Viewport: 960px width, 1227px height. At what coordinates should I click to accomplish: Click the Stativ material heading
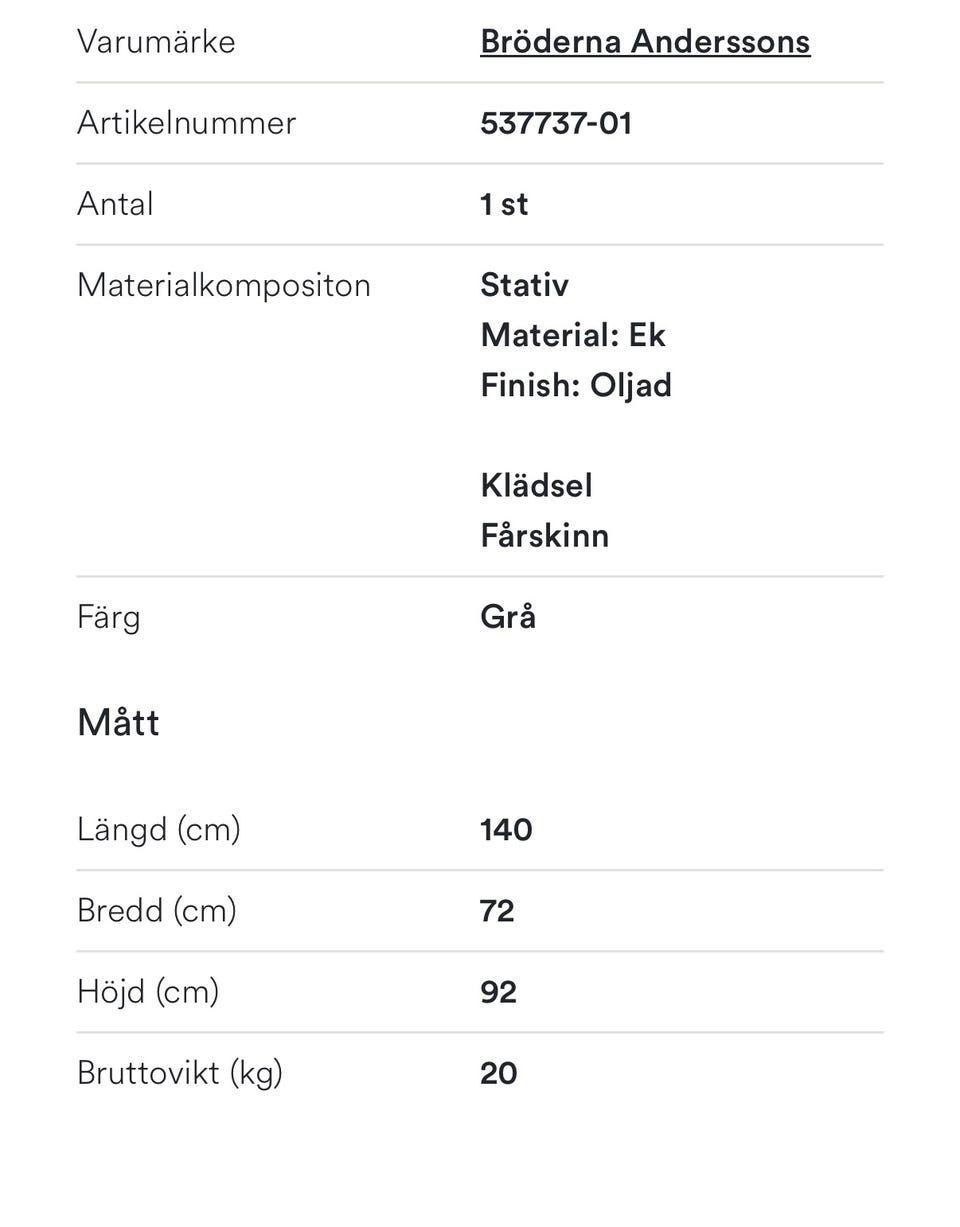[x=524, y=285]
